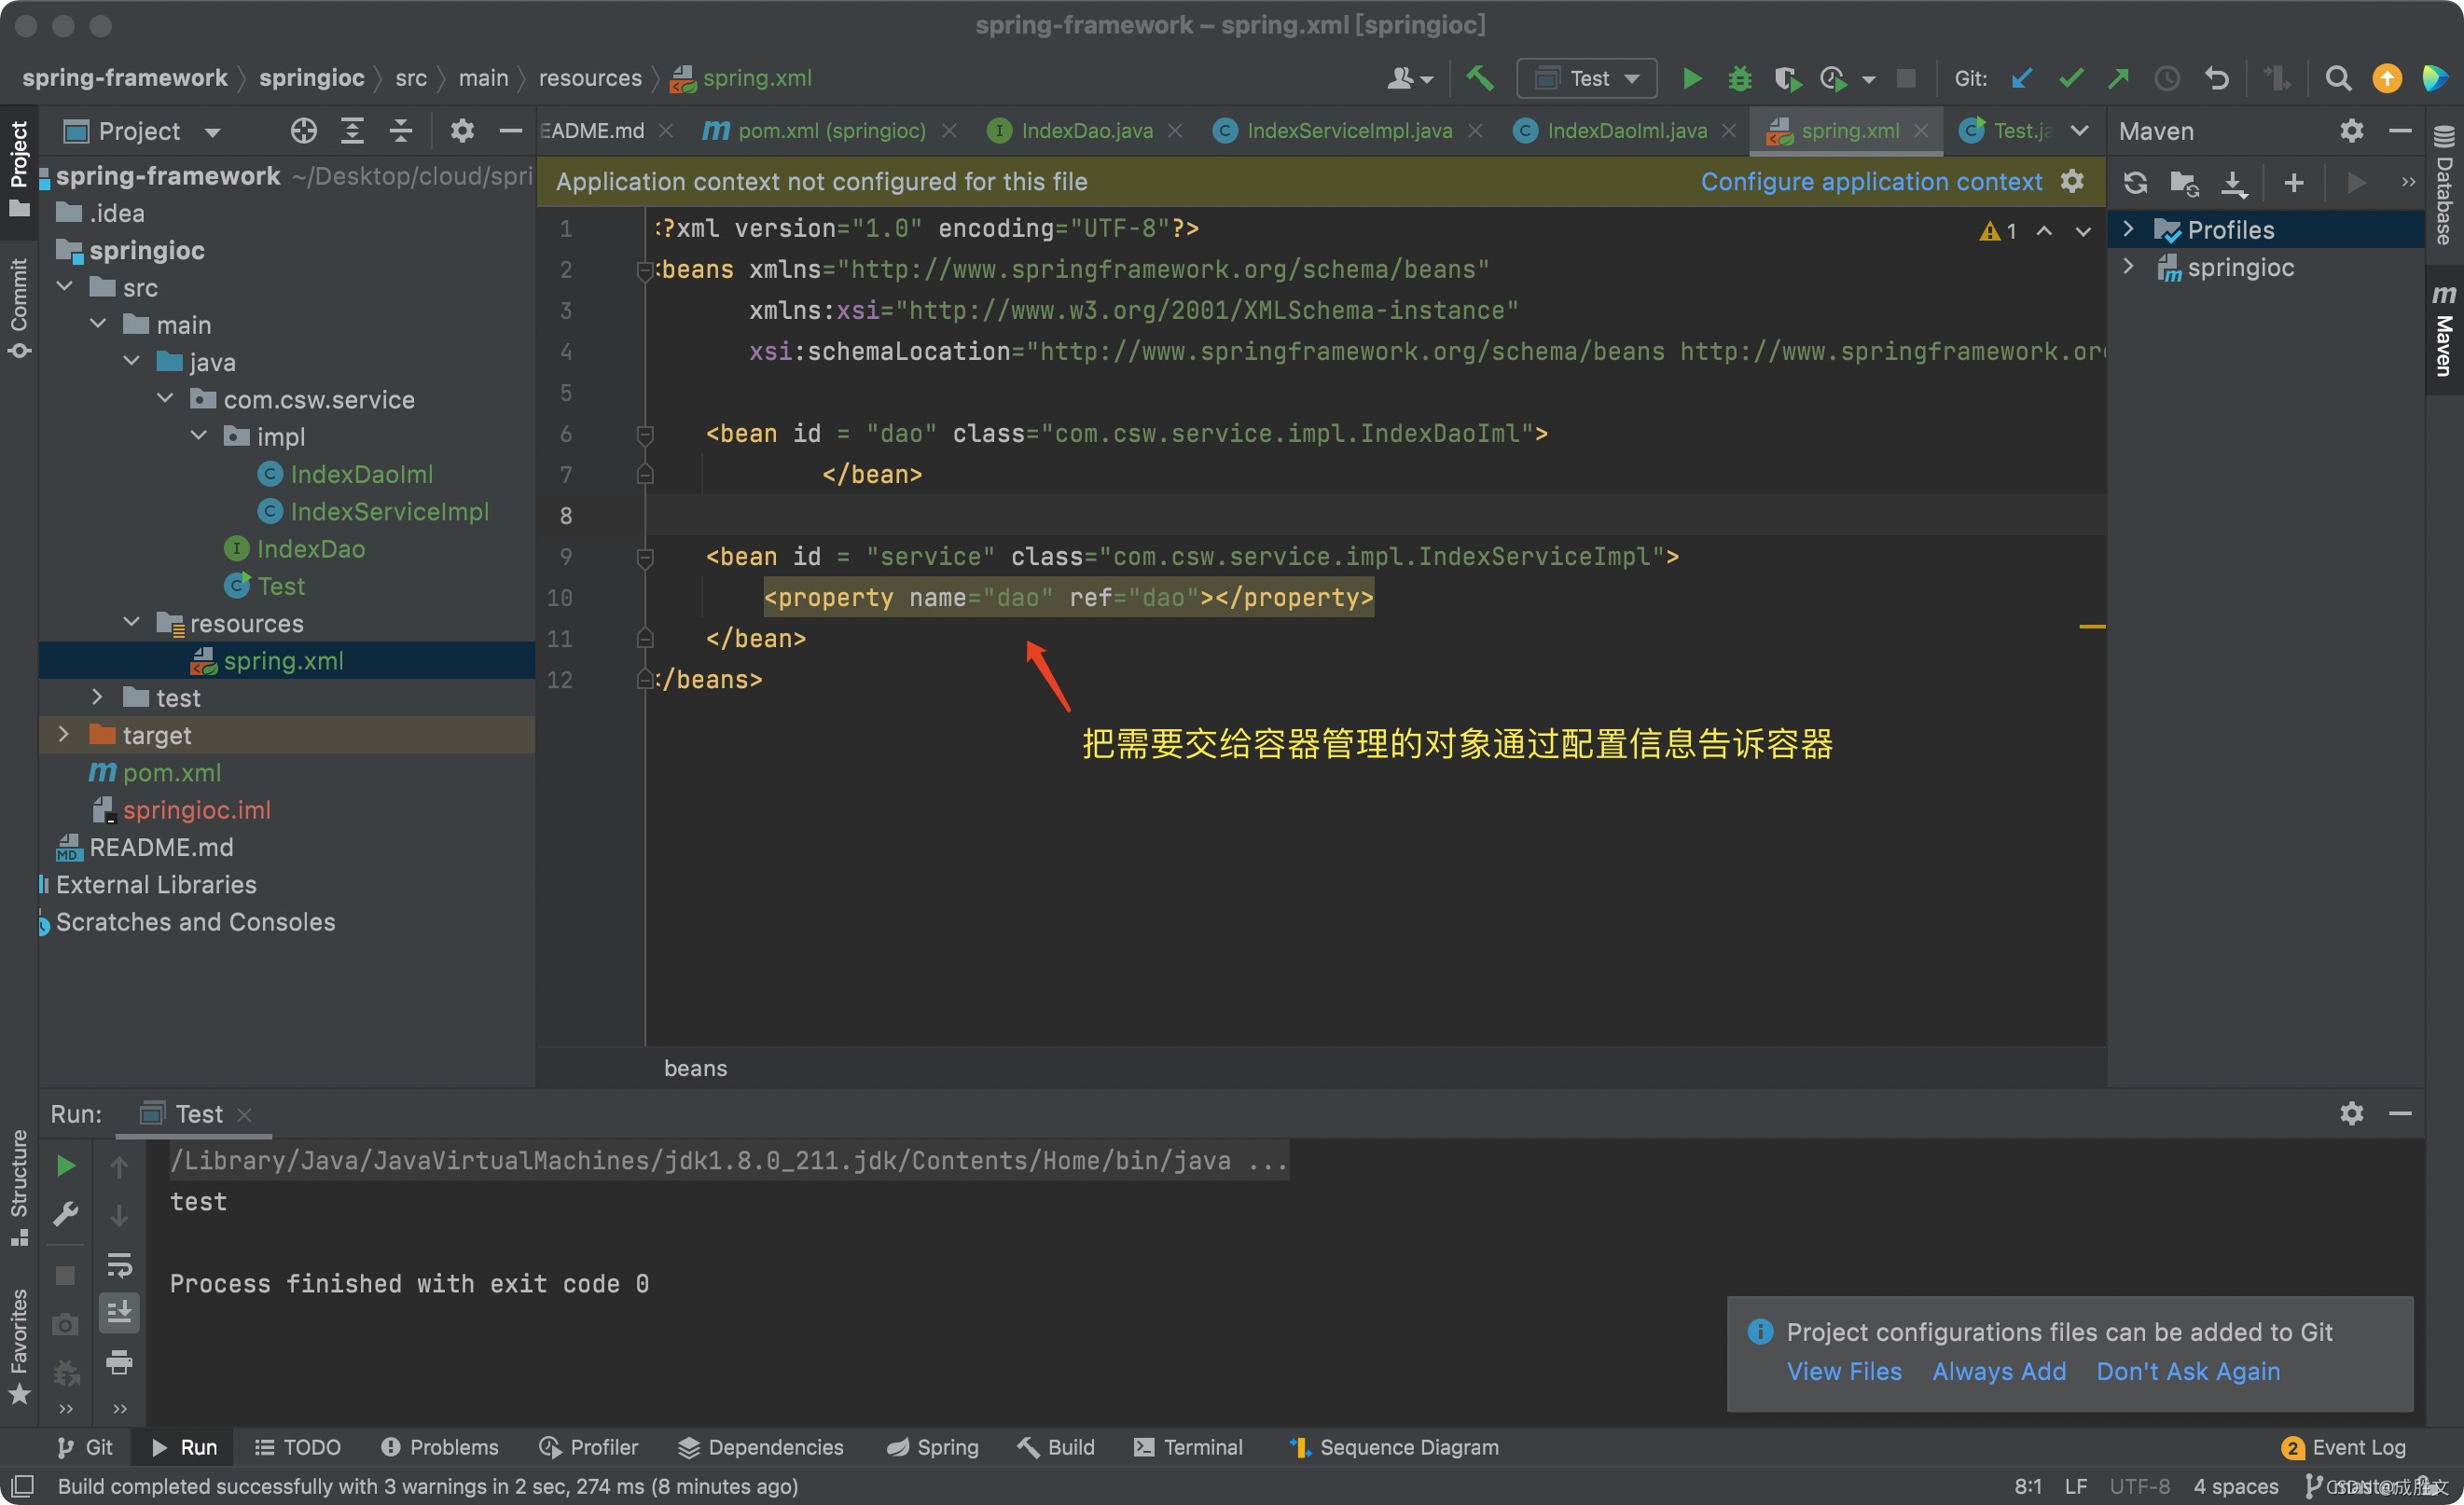Select IndexDaoIml class in project tree

click(x=361, y=474)
